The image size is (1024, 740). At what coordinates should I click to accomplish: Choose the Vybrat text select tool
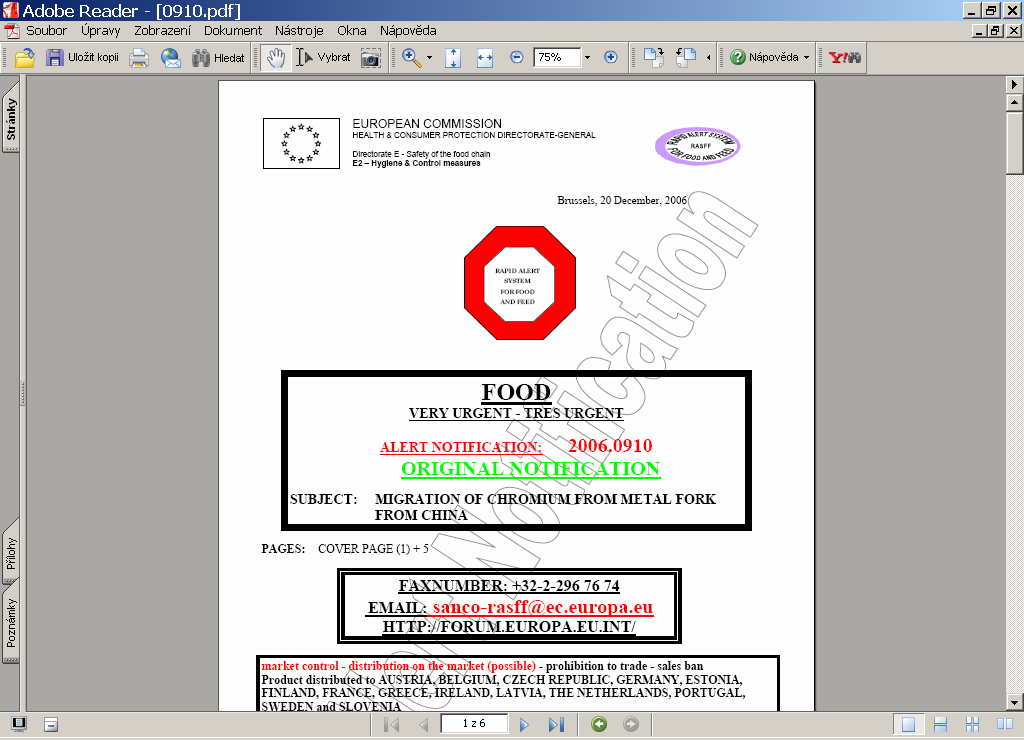[323, 57]
